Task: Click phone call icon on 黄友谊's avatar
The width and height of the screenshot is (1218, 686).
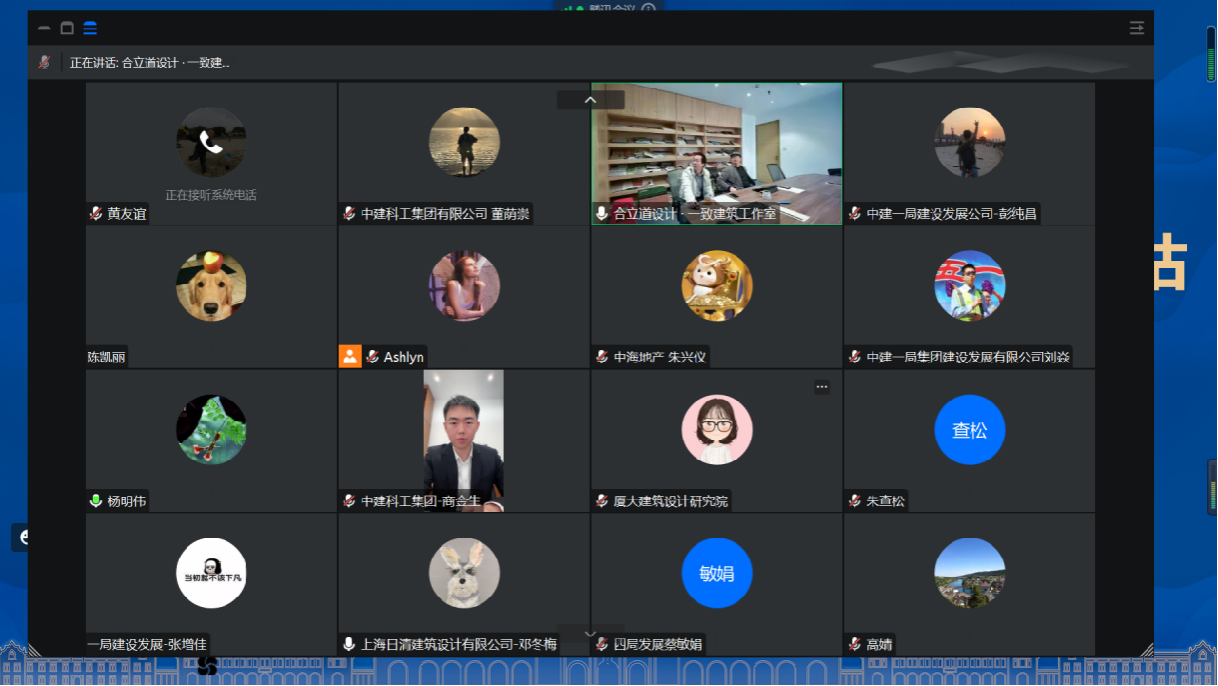Action: pyautogui.click(x=211, y=142)
